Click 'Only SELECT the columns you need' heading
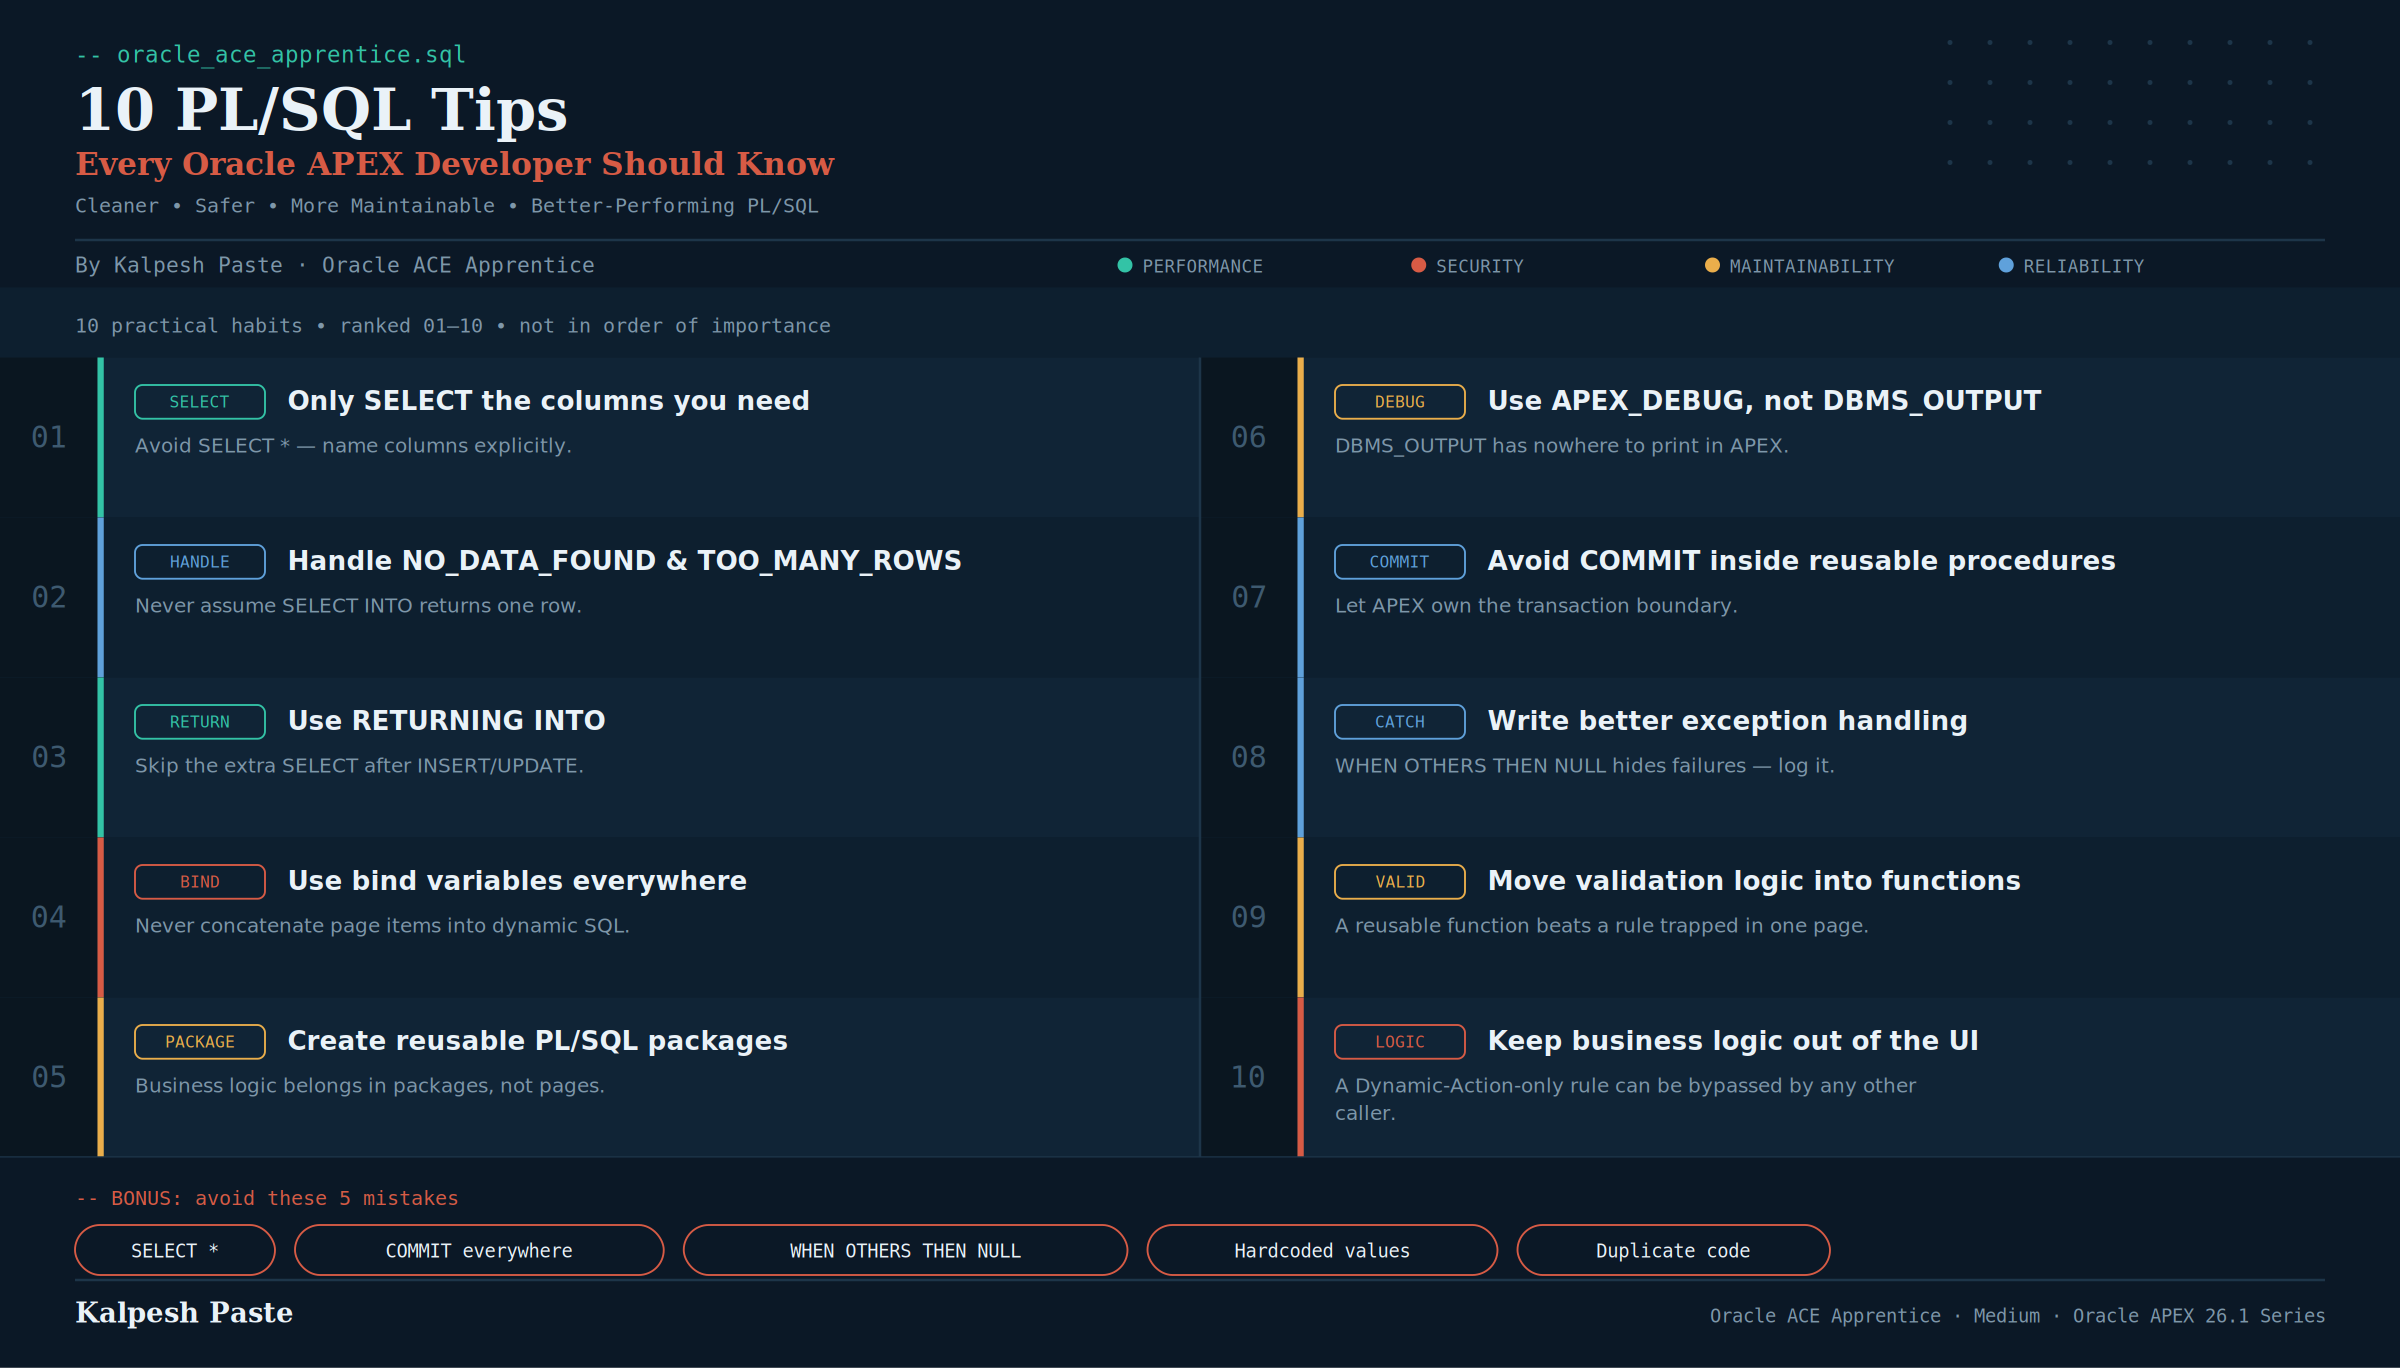 pos(549,401)
